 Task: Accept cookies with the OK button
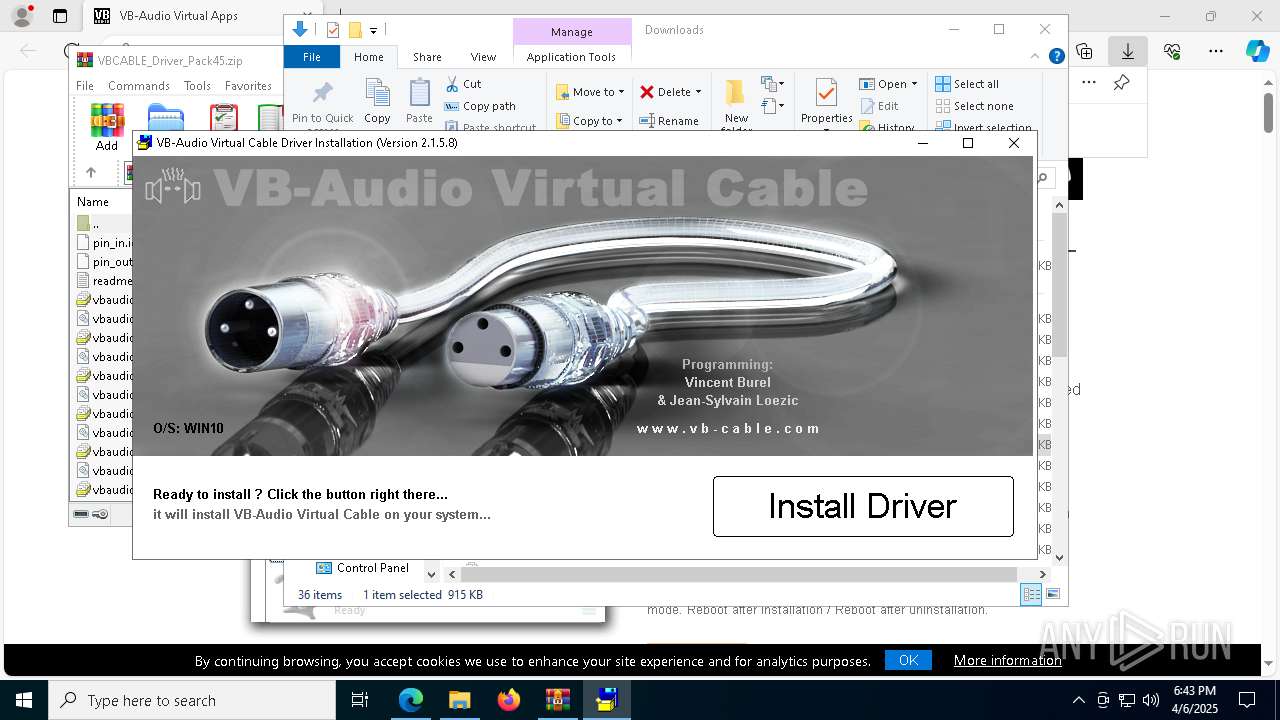pos(908,660)
